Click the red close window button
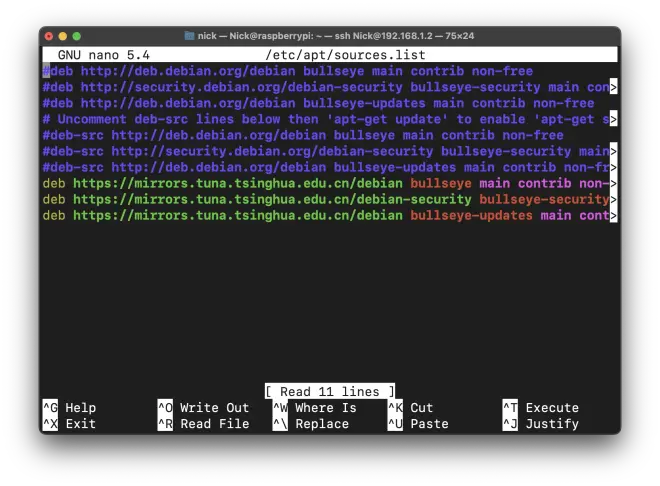The image size is (660, 486). (49, 36)
